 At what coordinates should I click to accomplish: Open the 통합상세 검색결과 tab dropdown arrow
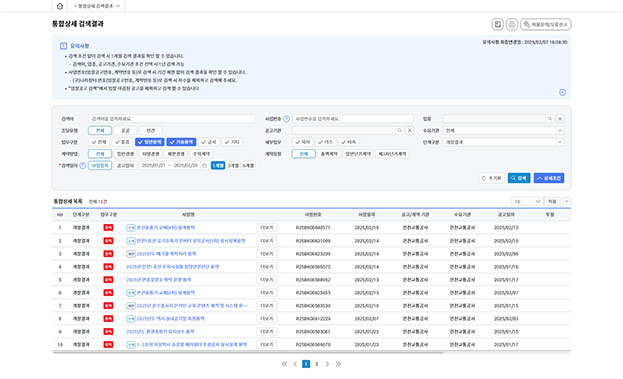(x=118, y=6)
